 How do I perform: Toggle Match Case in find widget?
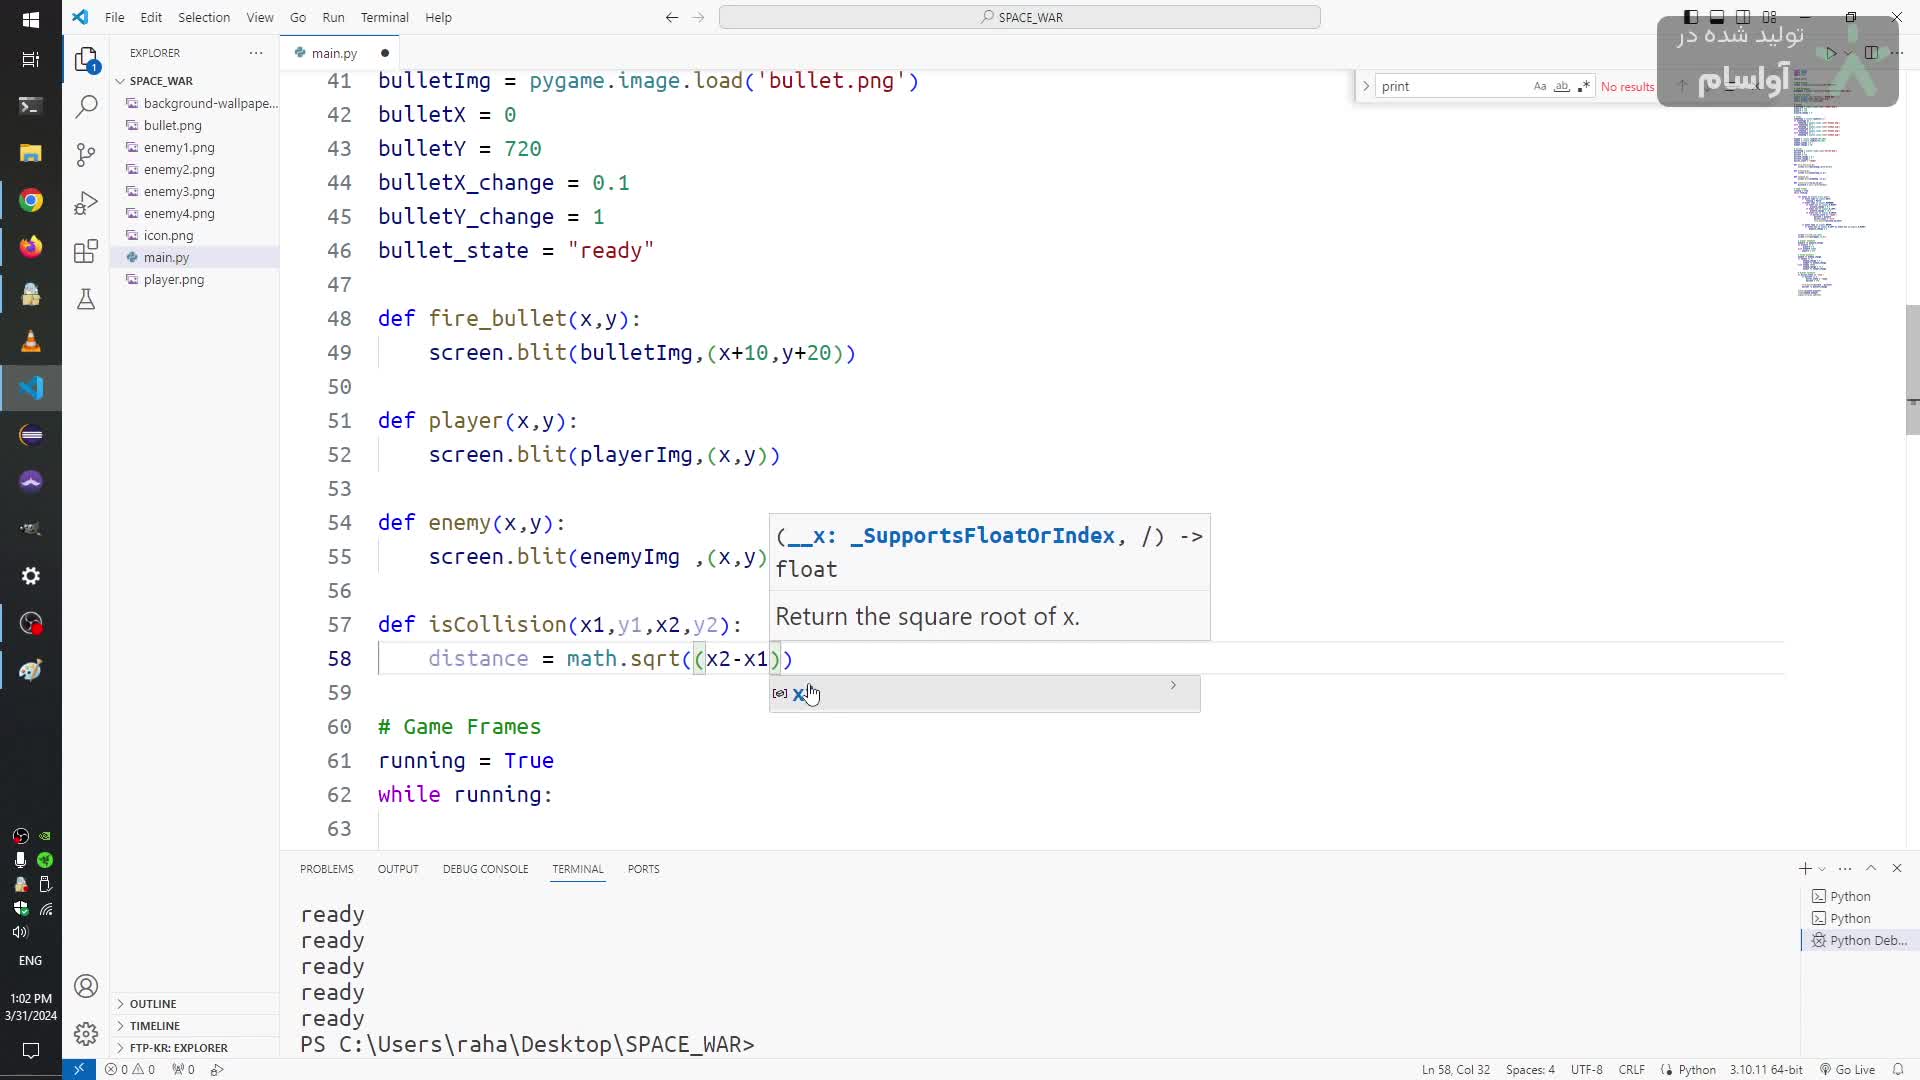coord(1540,87)
